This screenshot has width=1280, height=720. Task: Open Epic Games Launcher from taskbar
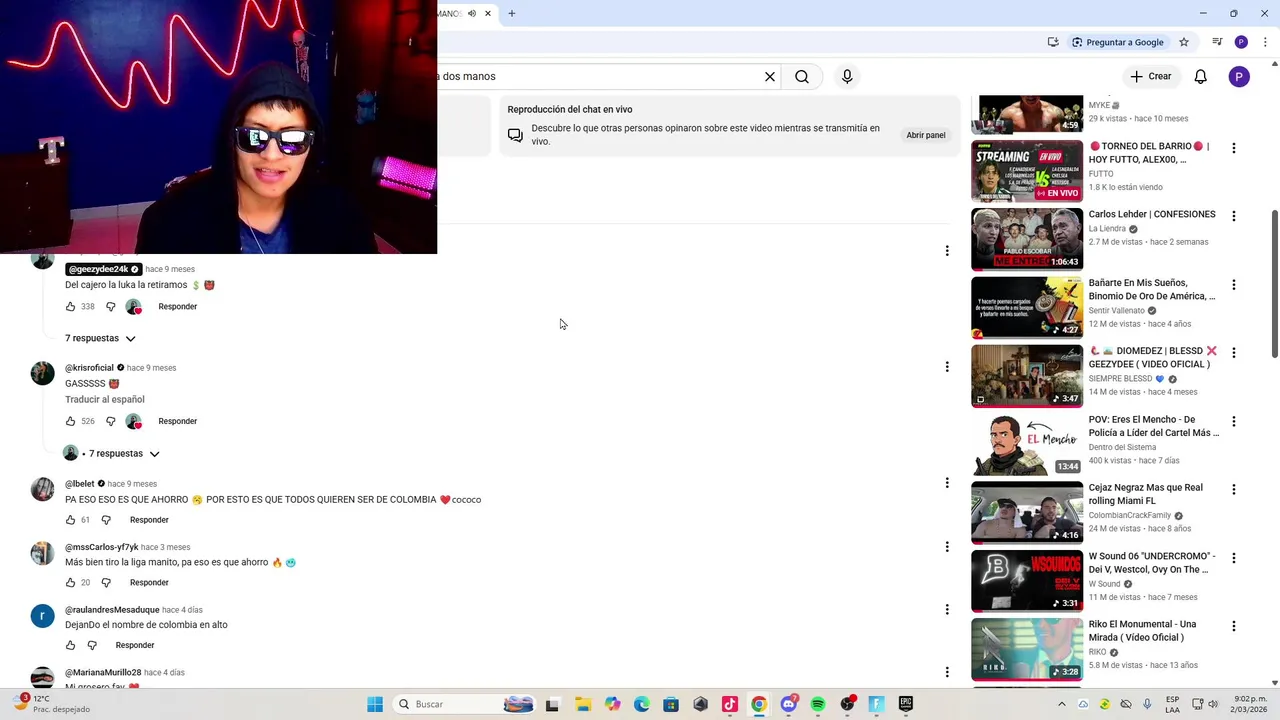906,704
